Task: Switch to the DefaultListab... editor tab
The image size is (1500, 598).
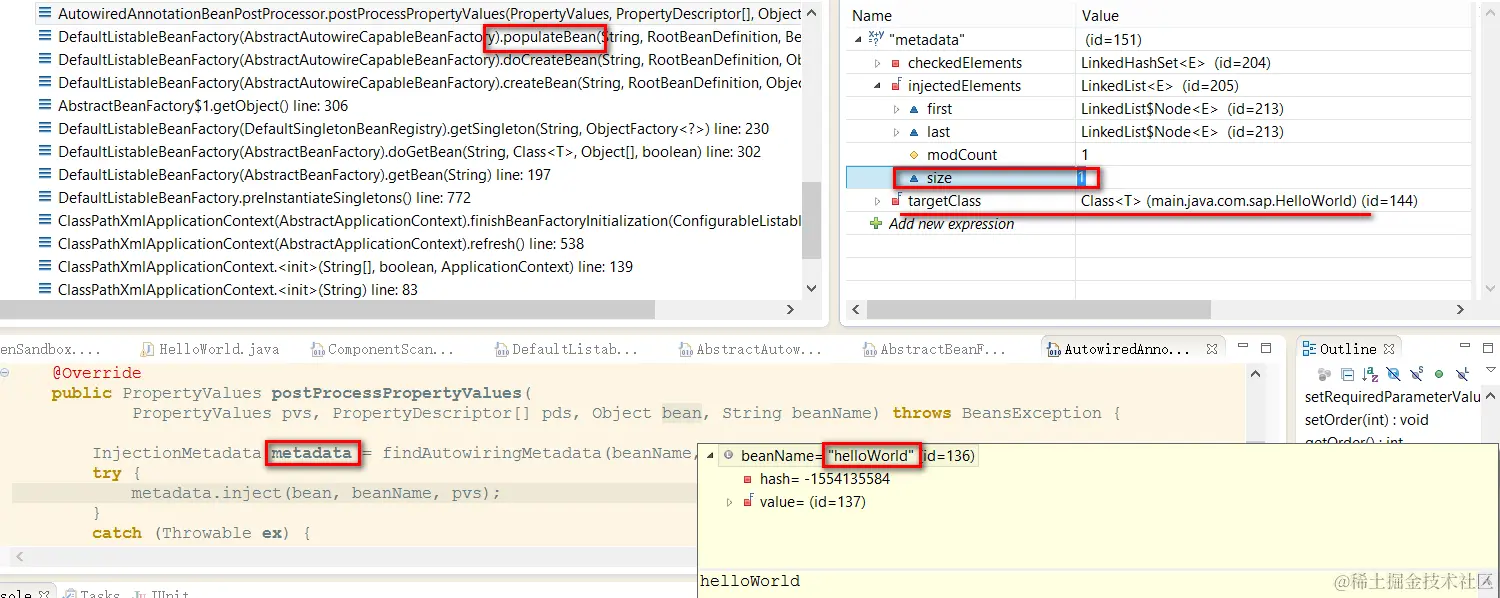Action: [567, 349]
